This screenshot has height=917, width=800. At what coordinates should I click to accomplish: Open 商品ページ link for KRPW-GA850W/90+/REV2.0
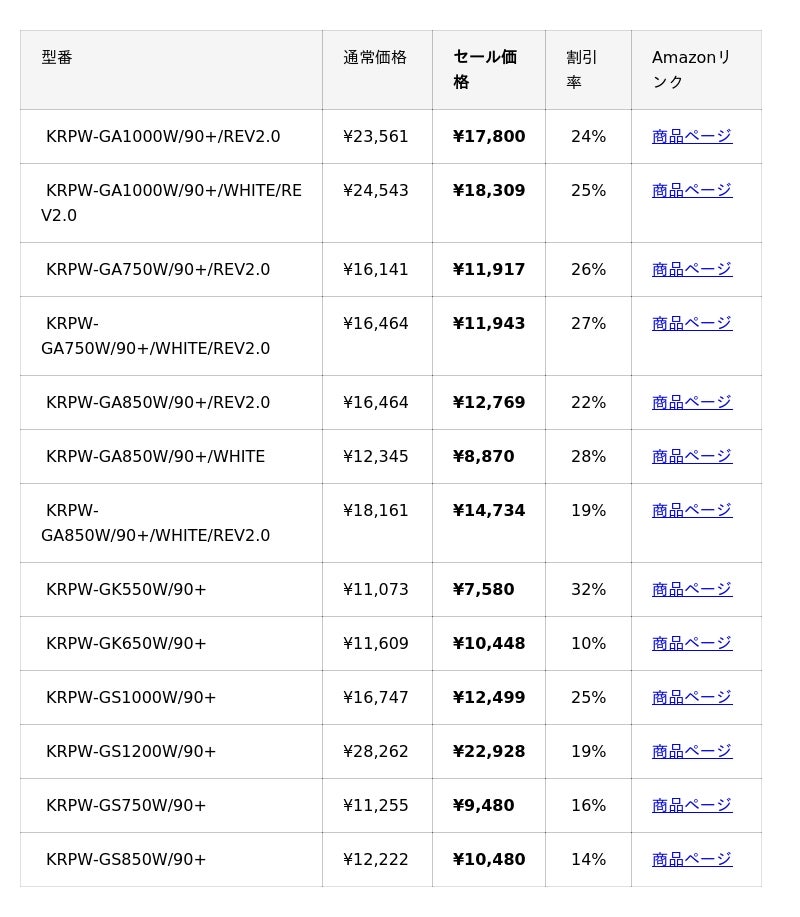pyautogui.click(x=692, y=402)
